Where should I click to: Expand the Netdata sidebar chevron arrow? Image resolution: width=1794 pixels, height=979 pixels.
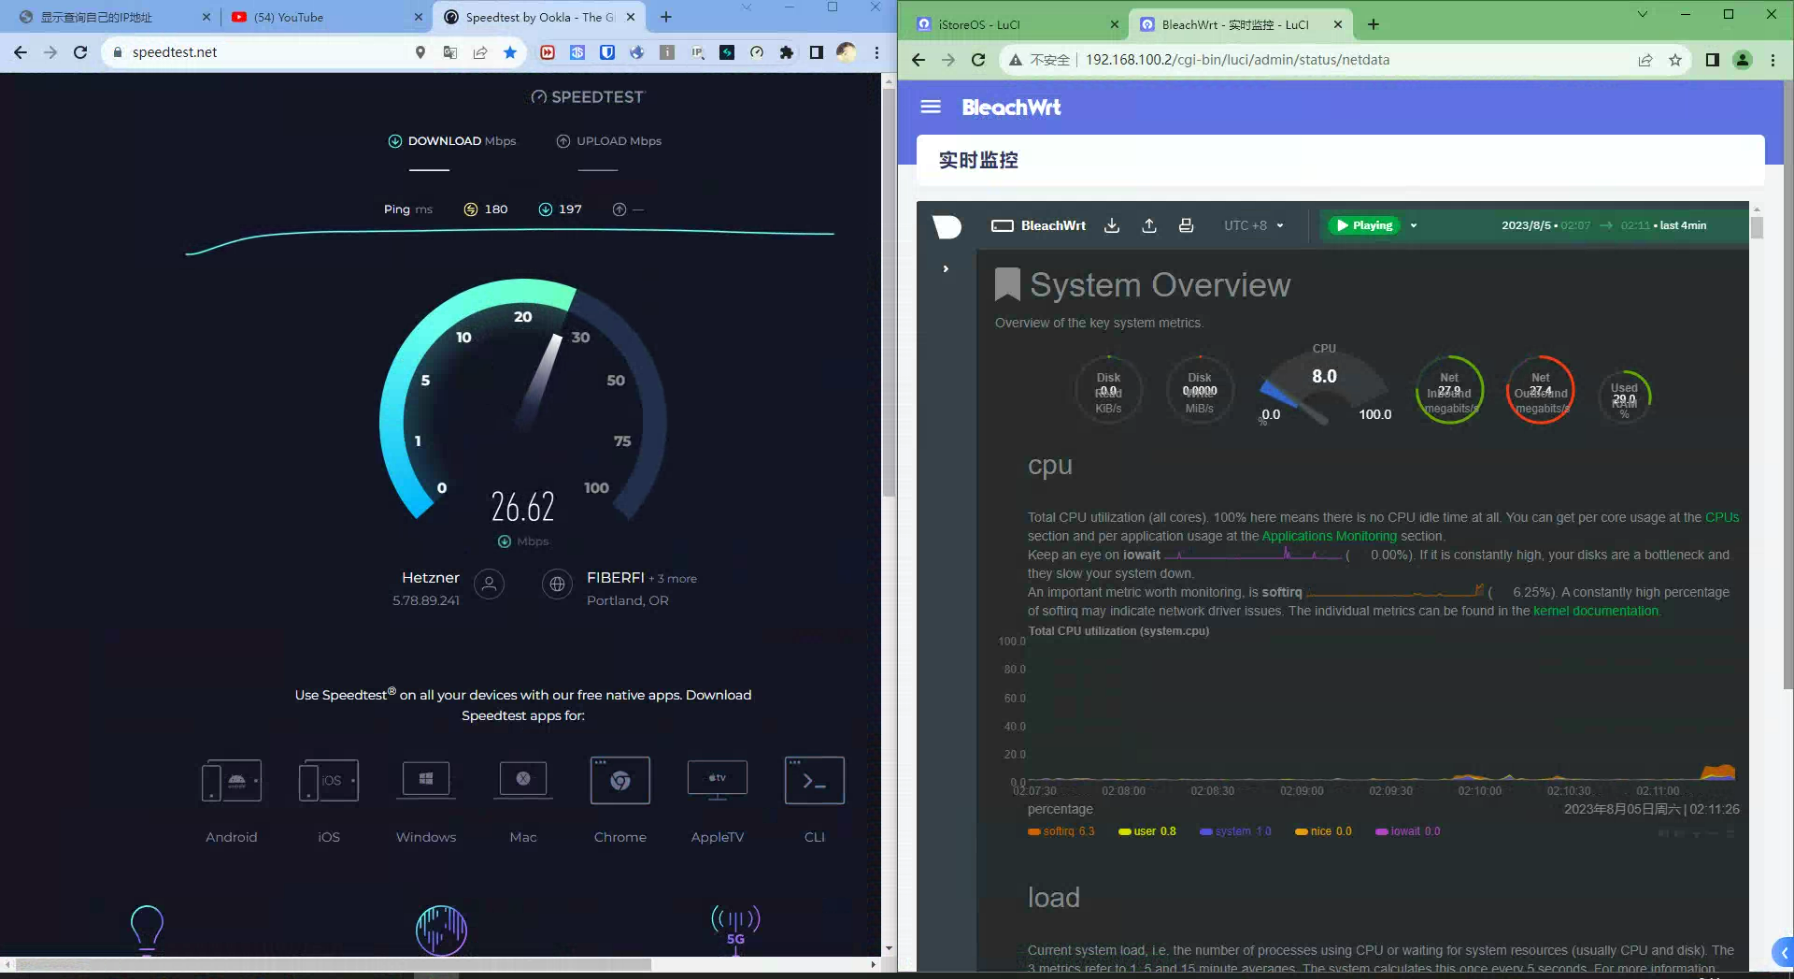click(945, 269)
